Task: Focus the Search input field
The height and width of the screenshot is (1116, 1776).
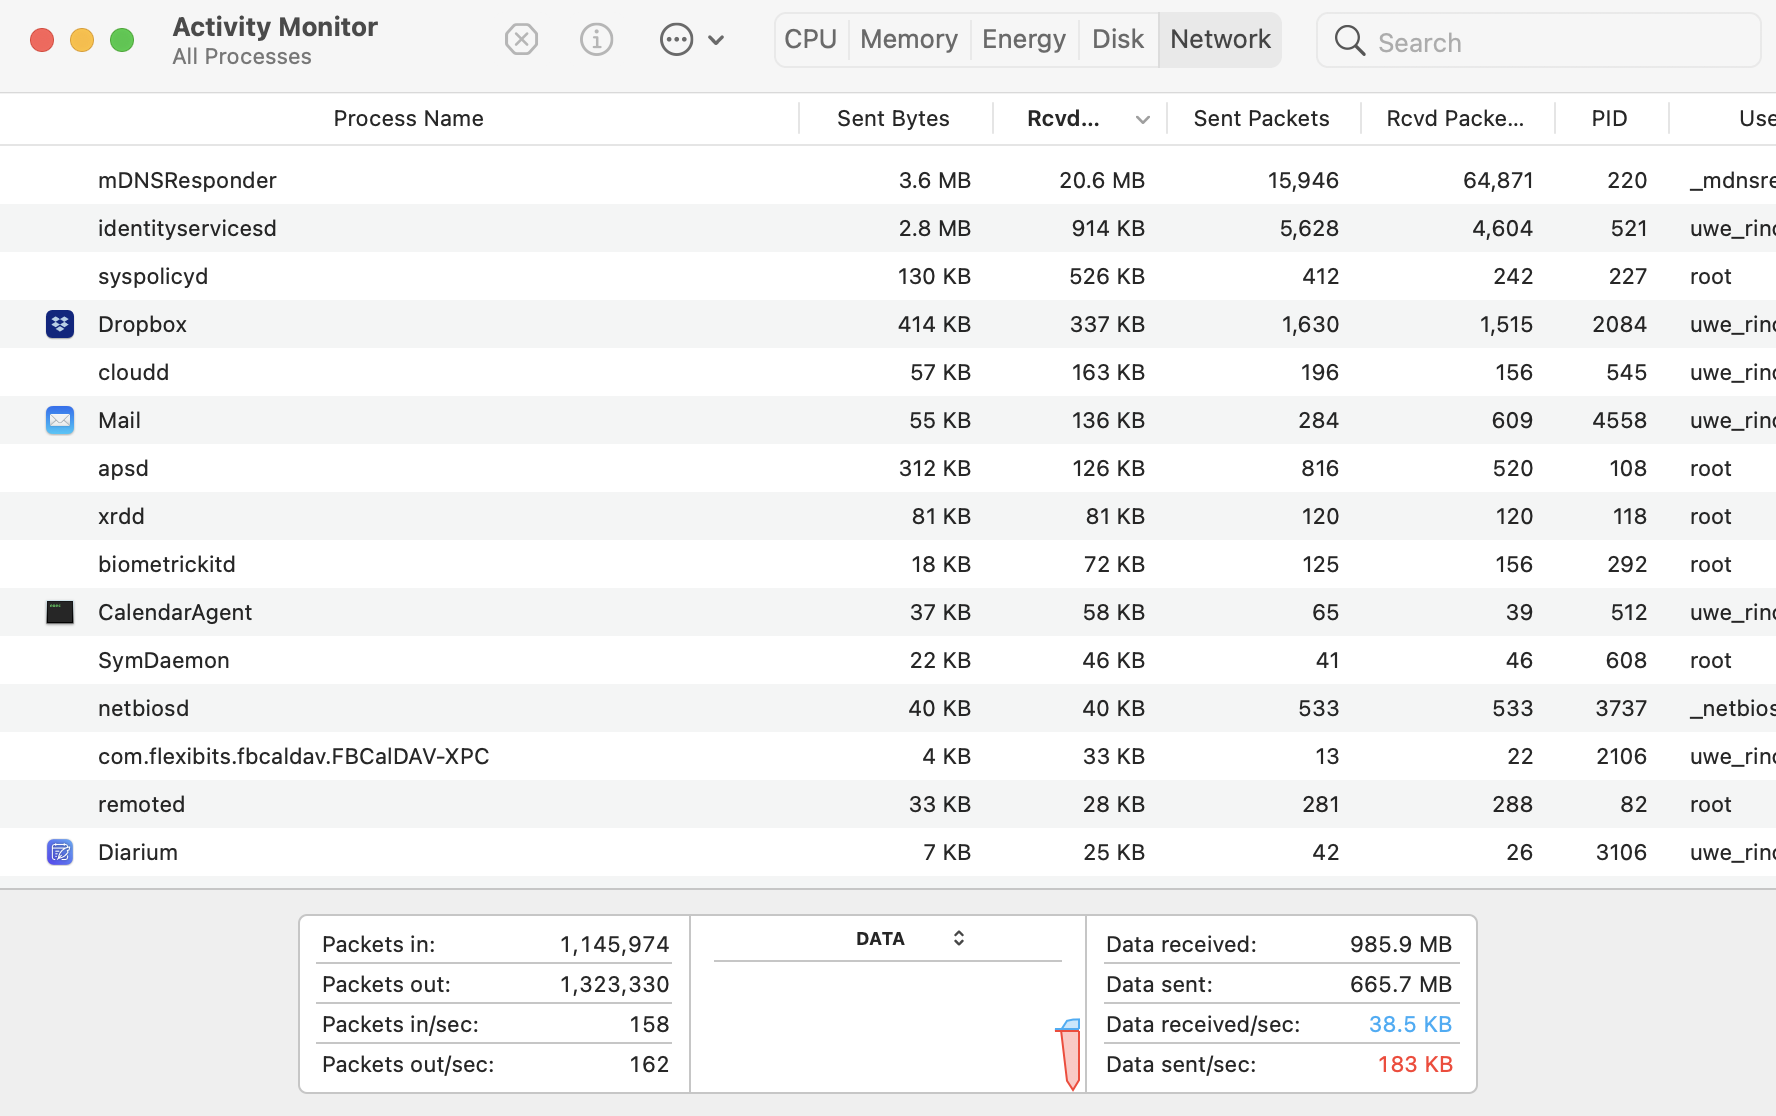Action: [x=1539, y=41]
